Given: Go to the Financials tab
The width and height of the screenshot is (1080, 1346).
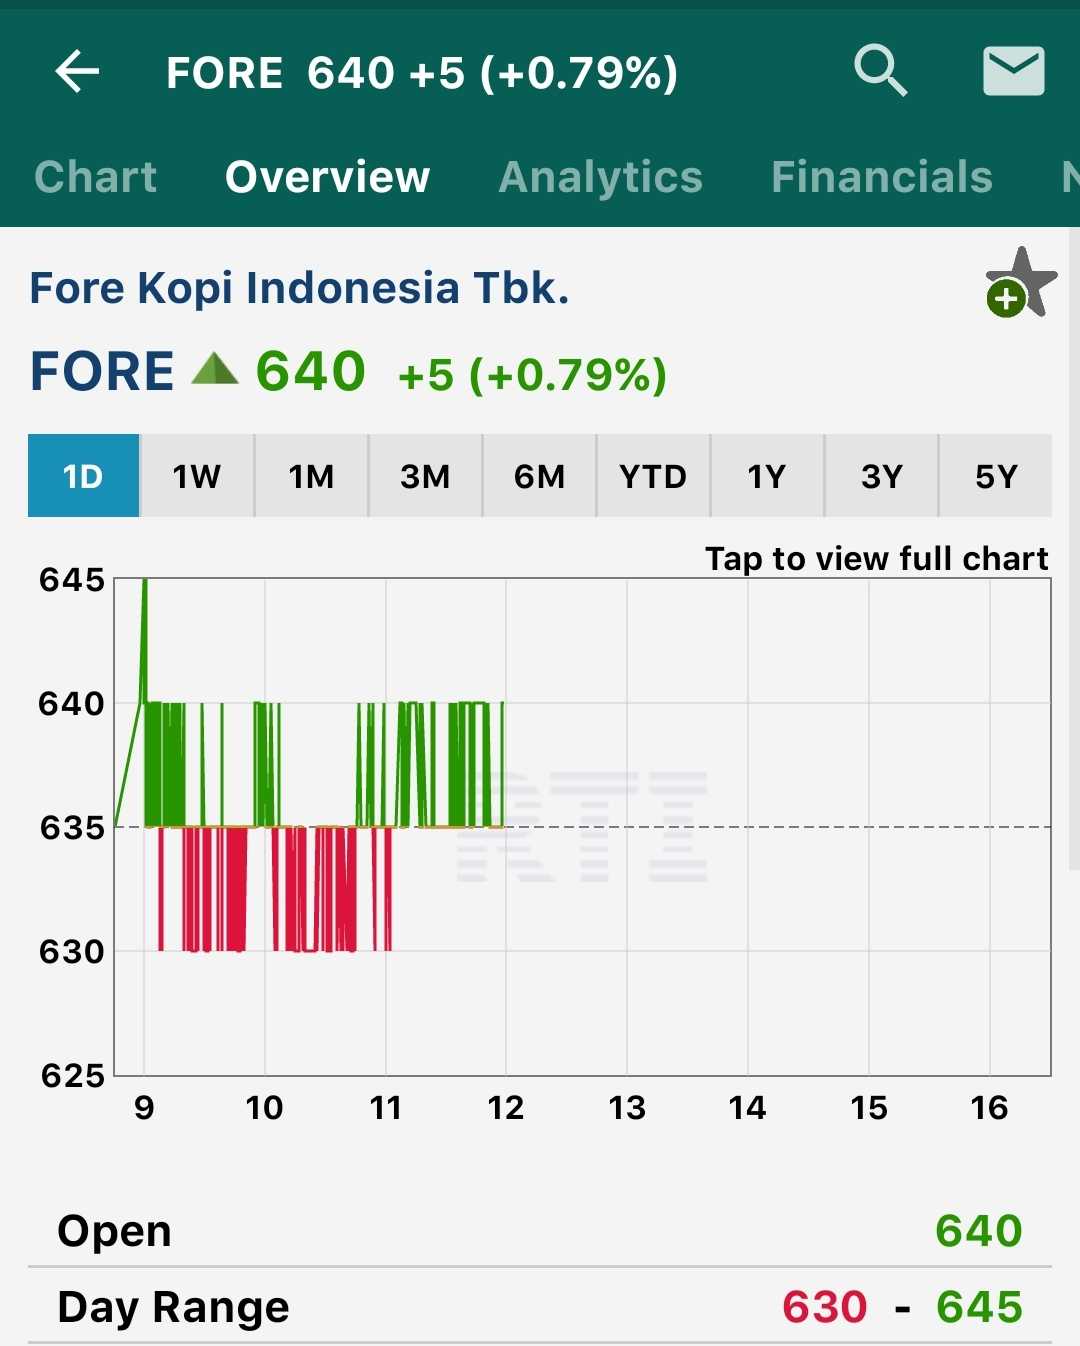Looking at the screenshot, I should tap(882, 177).
